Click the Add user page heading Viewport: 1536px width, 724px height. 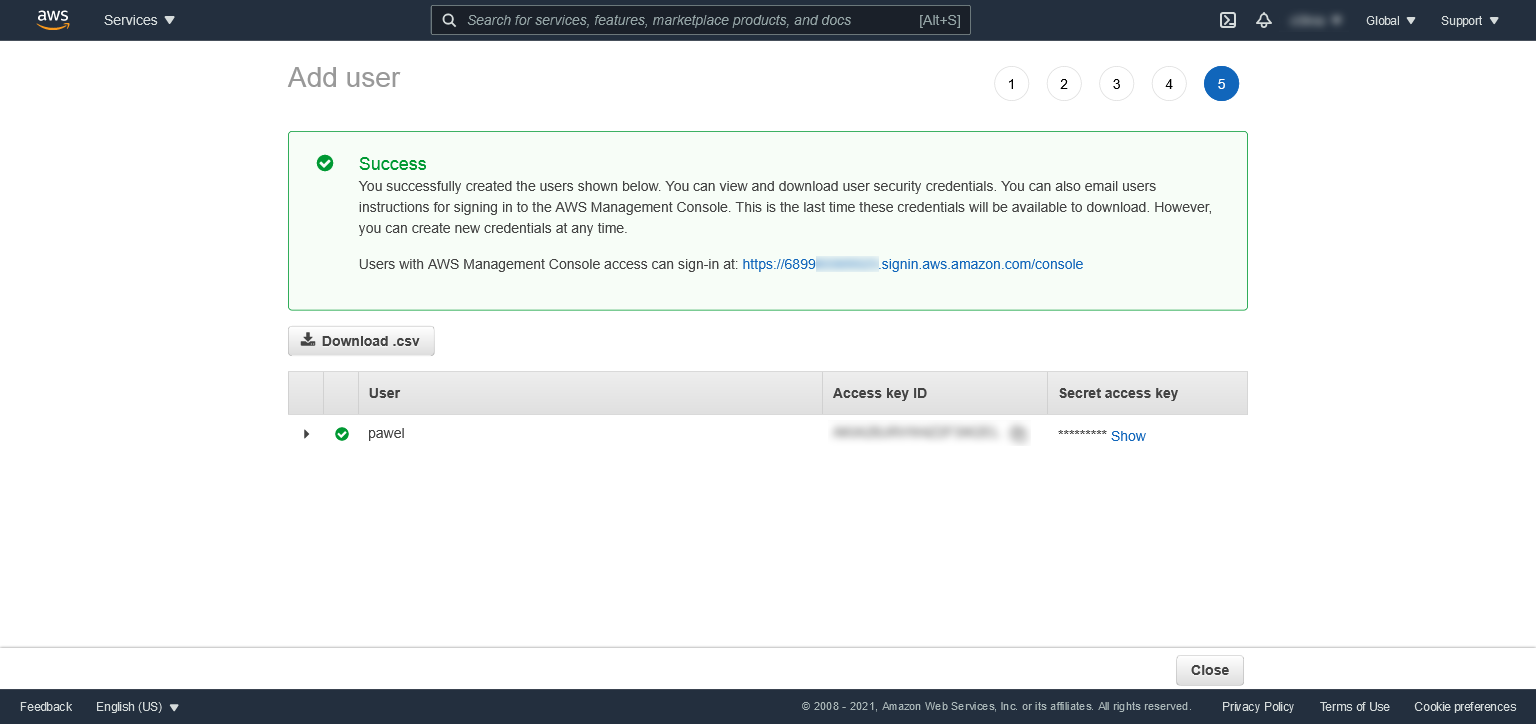pos(344,78)
